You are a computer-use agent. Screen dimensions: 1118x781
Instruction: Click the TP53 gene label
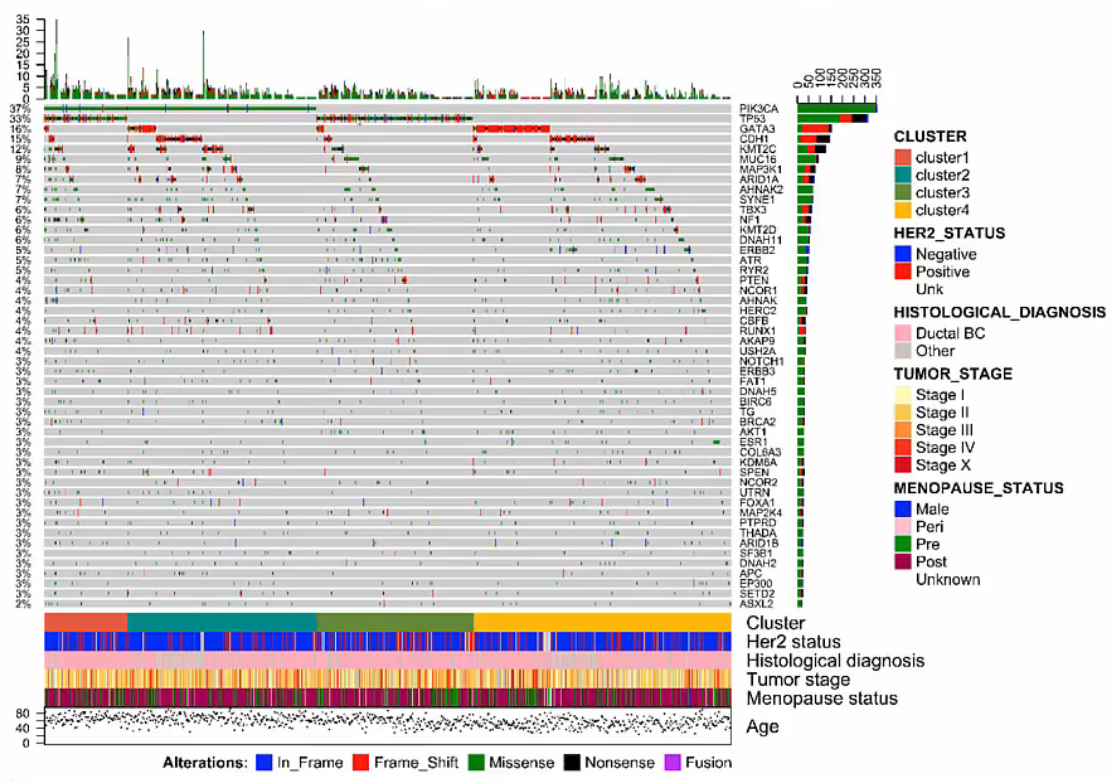click(x=752, y=119)
